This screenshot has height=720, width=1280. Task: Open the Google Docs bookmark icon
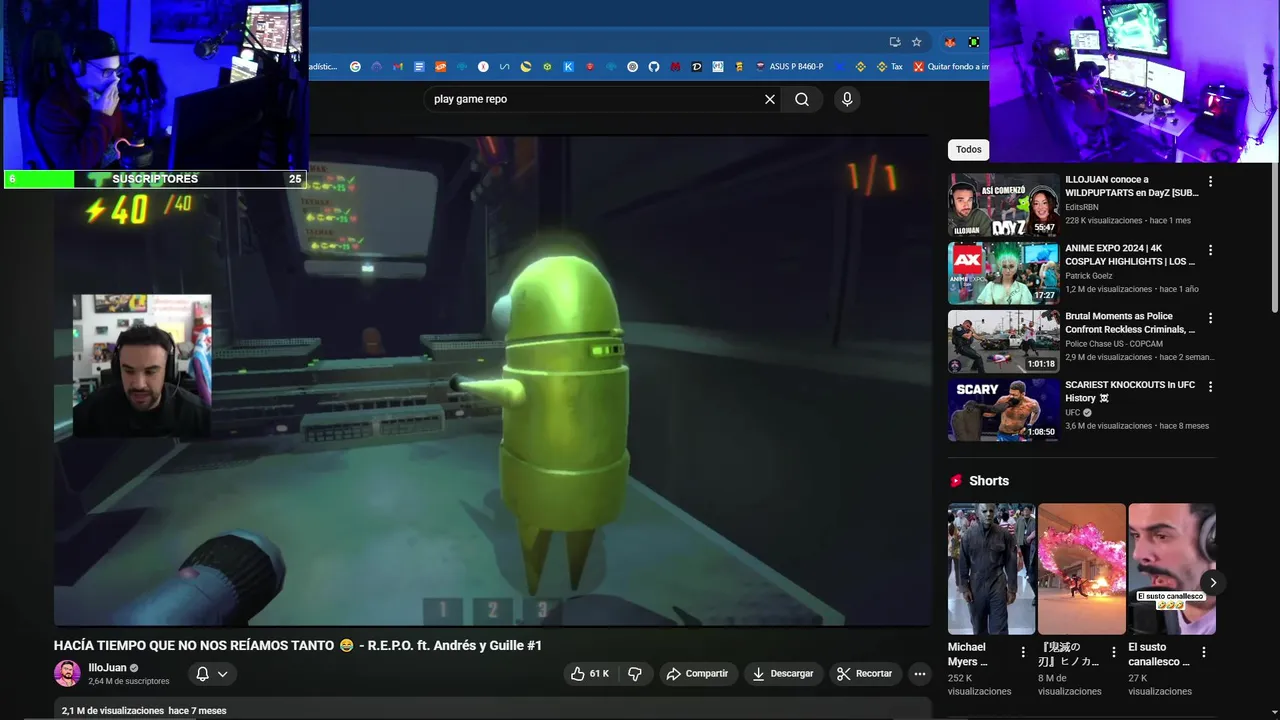click(x=419, y=67)
